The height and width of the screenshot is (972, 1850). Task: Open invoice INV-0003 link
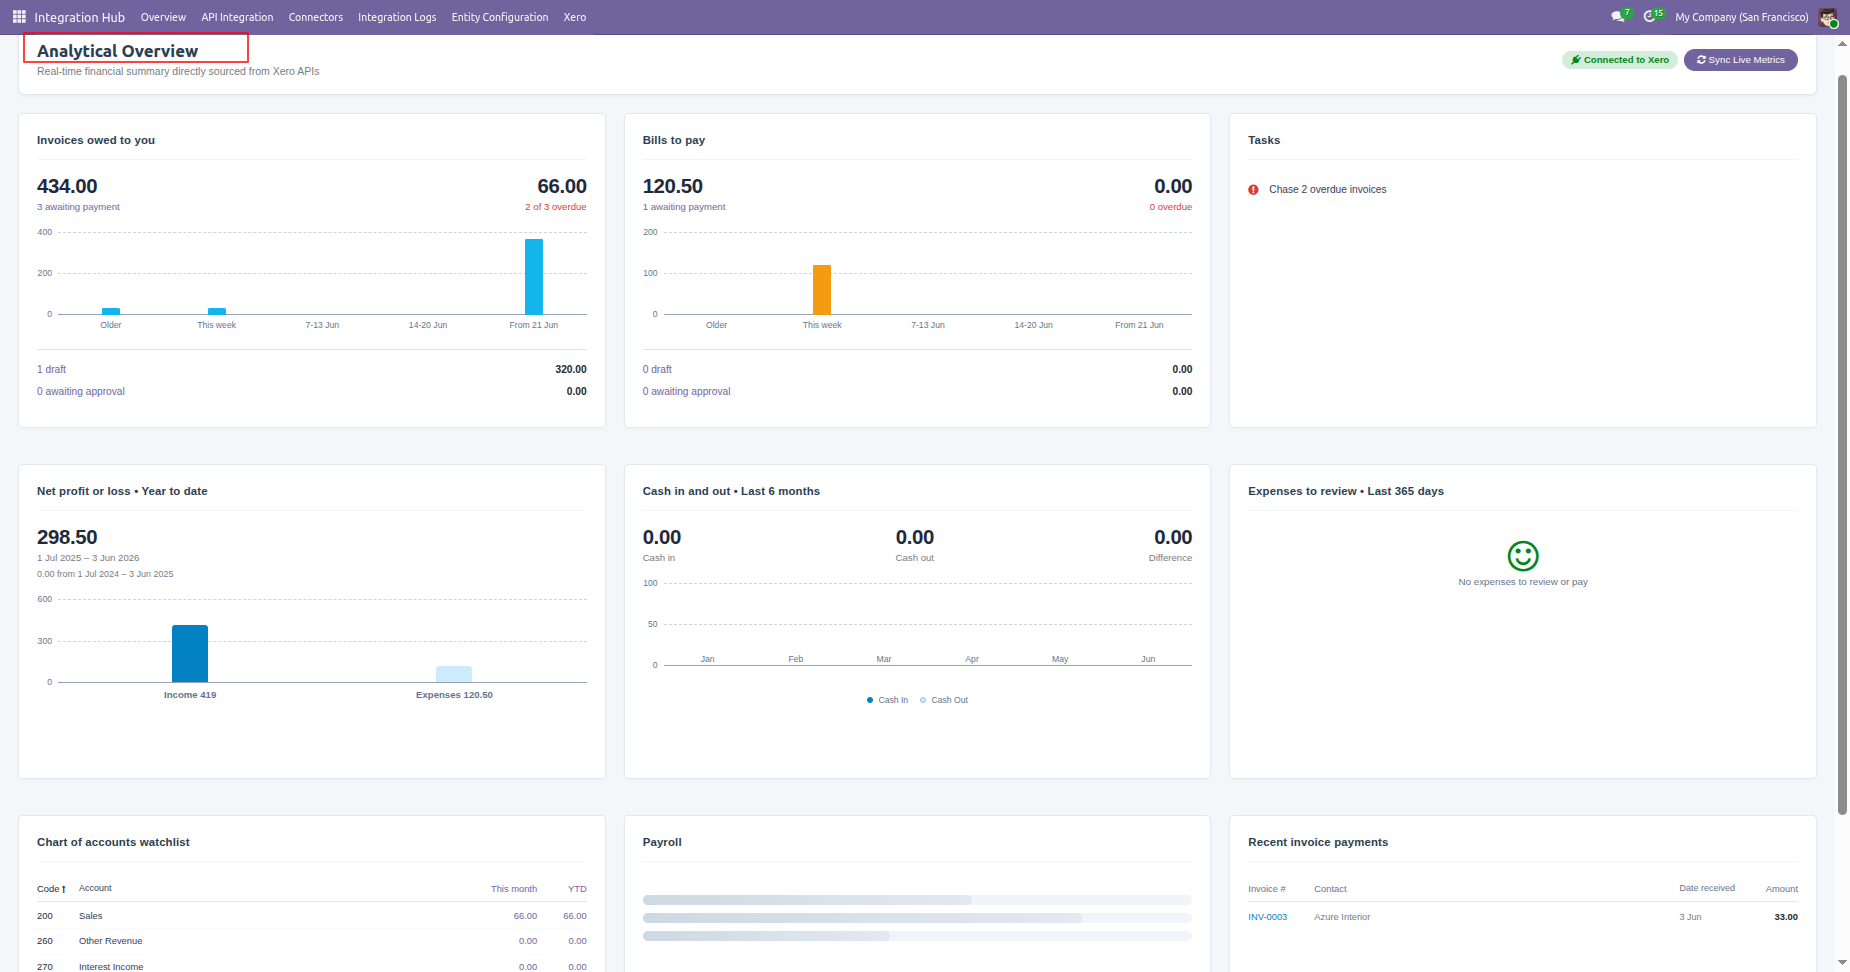coord(1268,917)
